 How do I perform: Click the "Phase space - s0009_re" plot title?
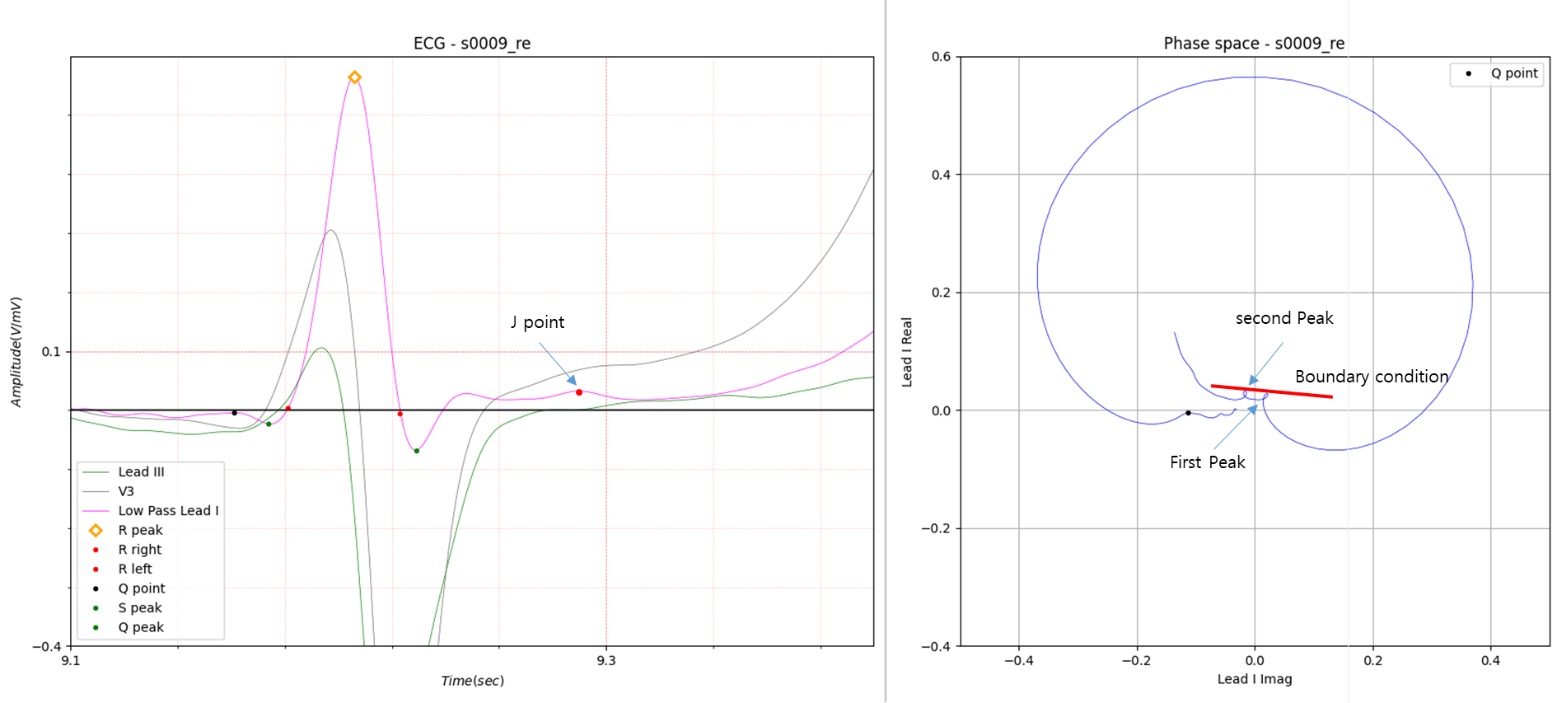(1254, 43)
